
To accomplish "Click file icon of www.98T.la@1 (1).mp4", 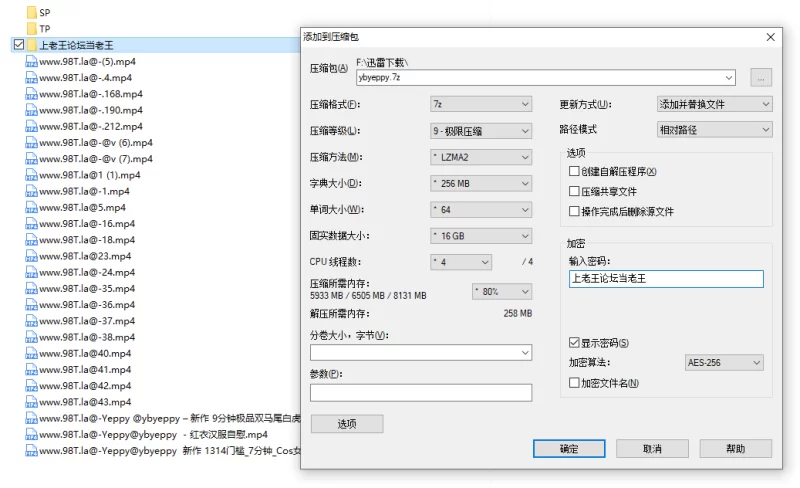I will (x=32, y=175).
